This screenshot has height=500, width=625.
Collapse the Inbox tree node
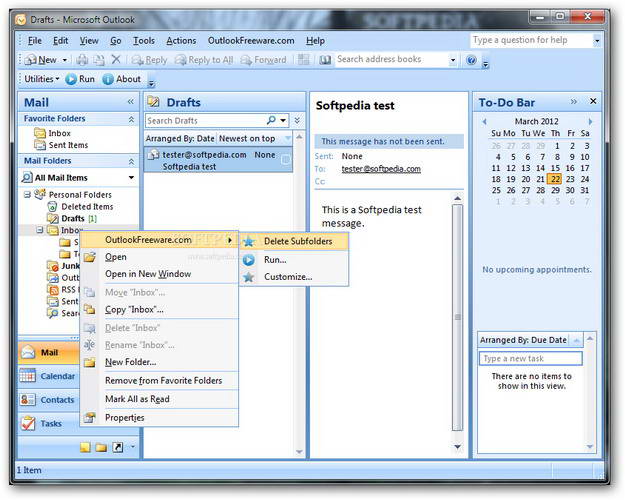click(x=39, y=230)
